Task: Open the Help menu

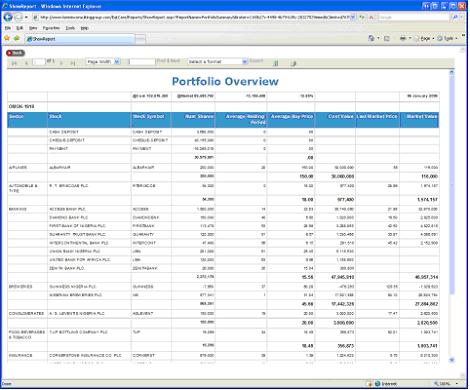Action: tap(84, 28)
